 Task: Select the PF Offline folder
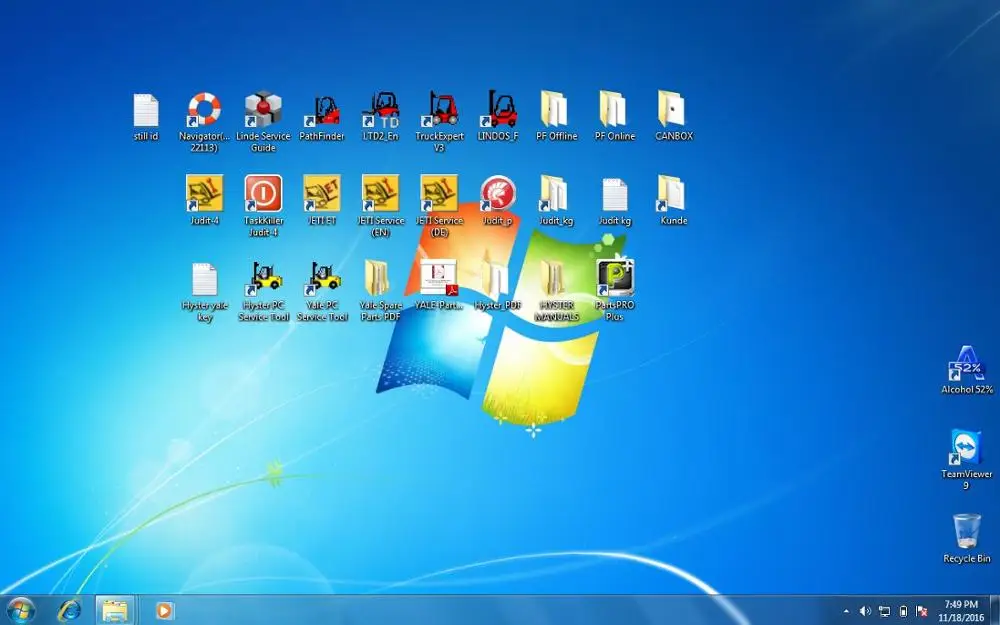pyautogui.click(x=554, y=109)
